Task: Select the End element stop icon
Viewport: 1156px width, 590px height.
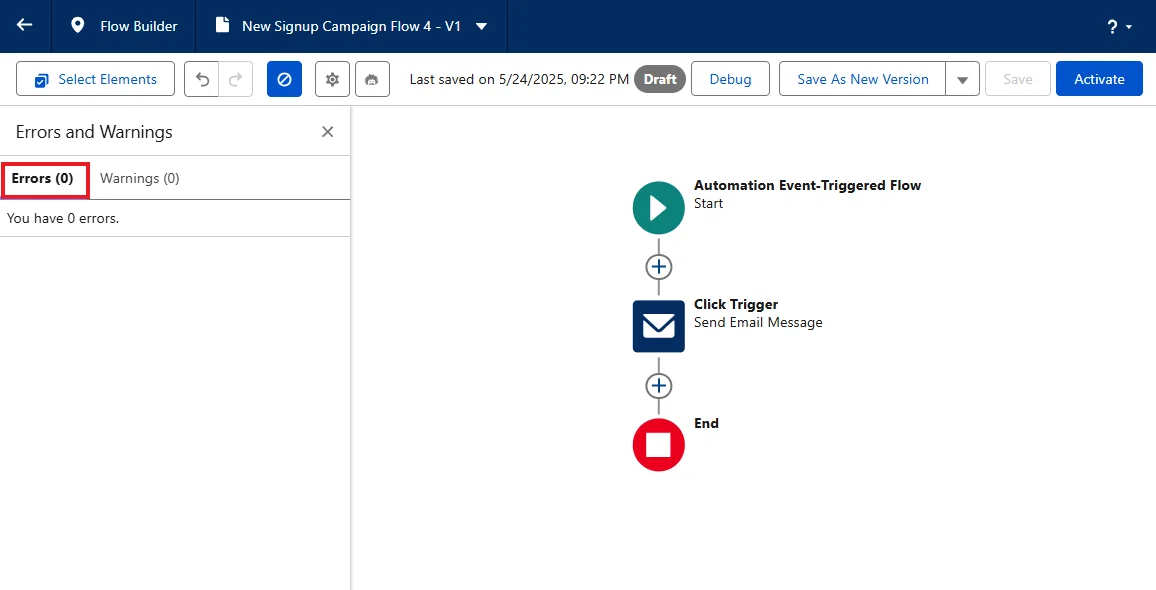Action: click(658, 445)
